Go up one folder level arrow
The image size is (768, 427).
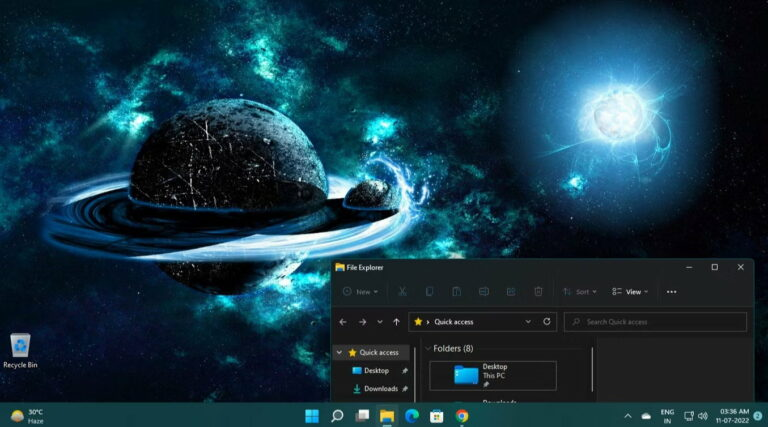point(396,322)
